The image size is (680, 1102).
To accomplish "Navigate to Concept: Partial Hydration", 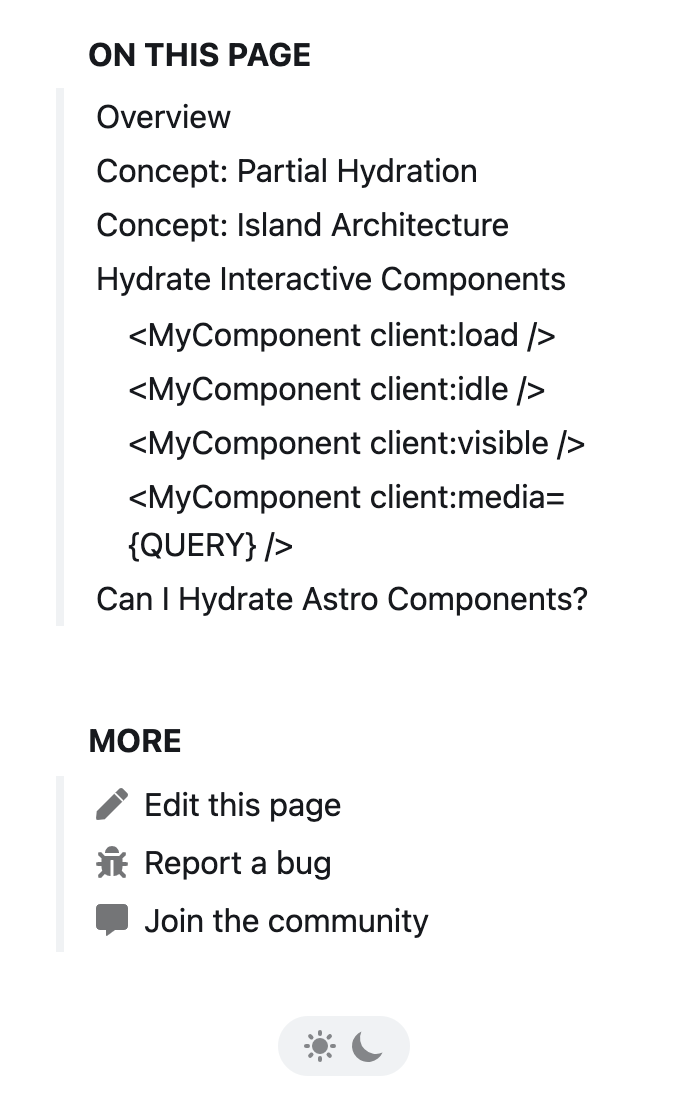I will (x=287, y=171).
